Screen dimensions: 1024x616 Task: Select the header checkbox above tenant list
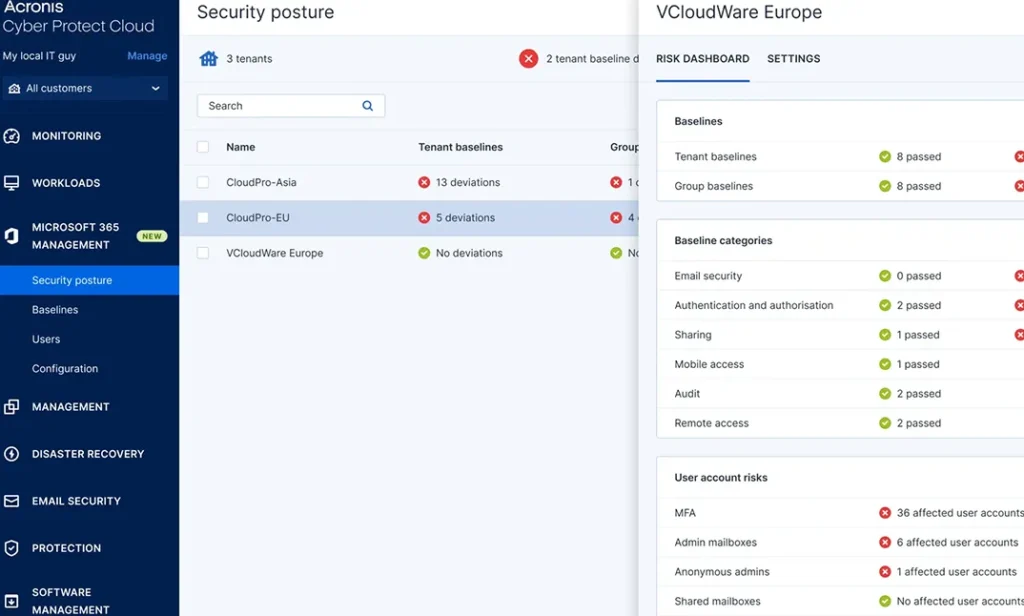[x=203, y=147]
